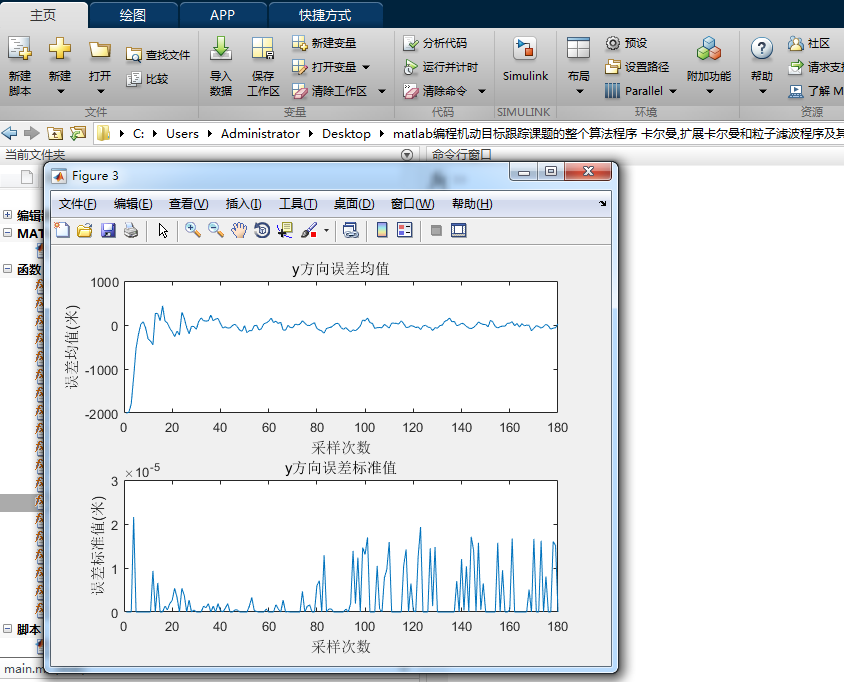The height and width of the screenshot is (682, 844).
Task: Click Administrator in the address path
Action: coord(260,133)
